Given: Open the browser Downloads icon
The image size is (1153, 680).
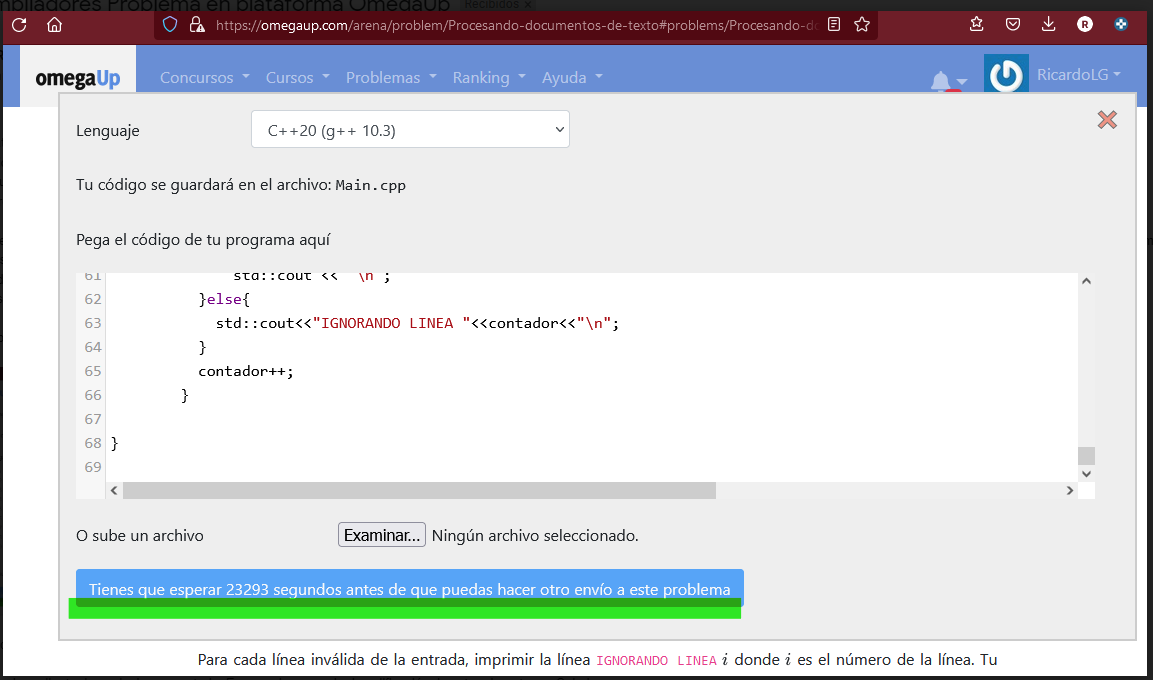Looking at the screenshot, I should coord(1049,24).
